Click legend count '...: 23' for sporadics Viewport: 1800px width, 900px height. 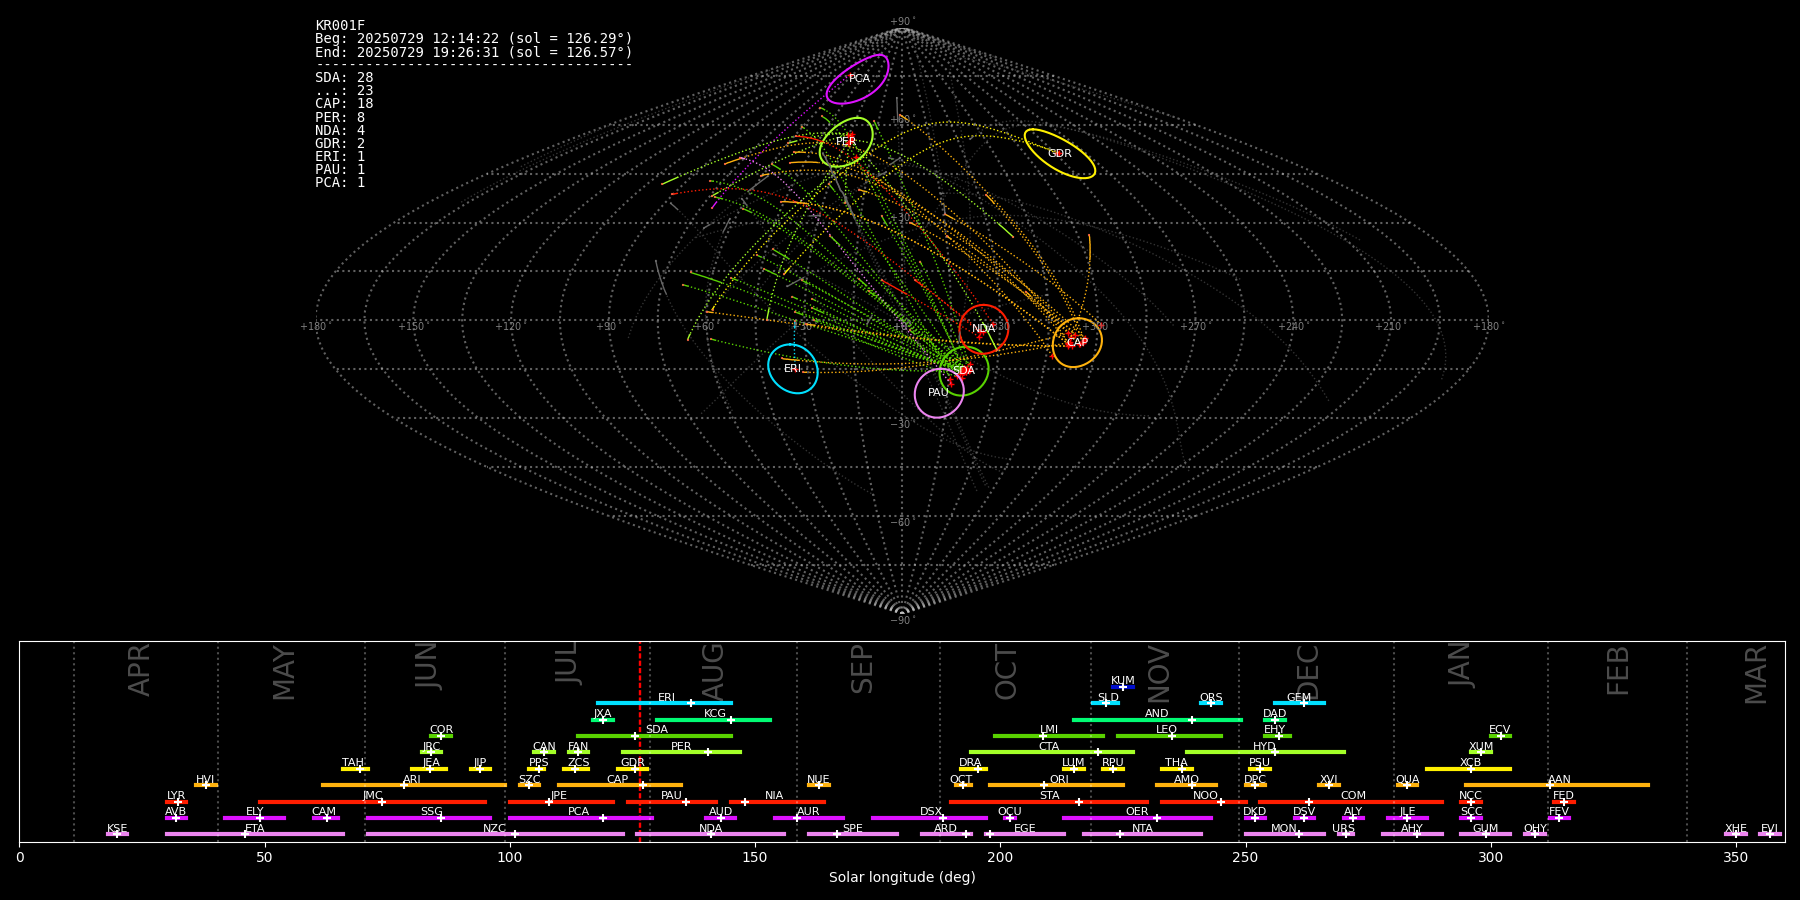[344, 91]
